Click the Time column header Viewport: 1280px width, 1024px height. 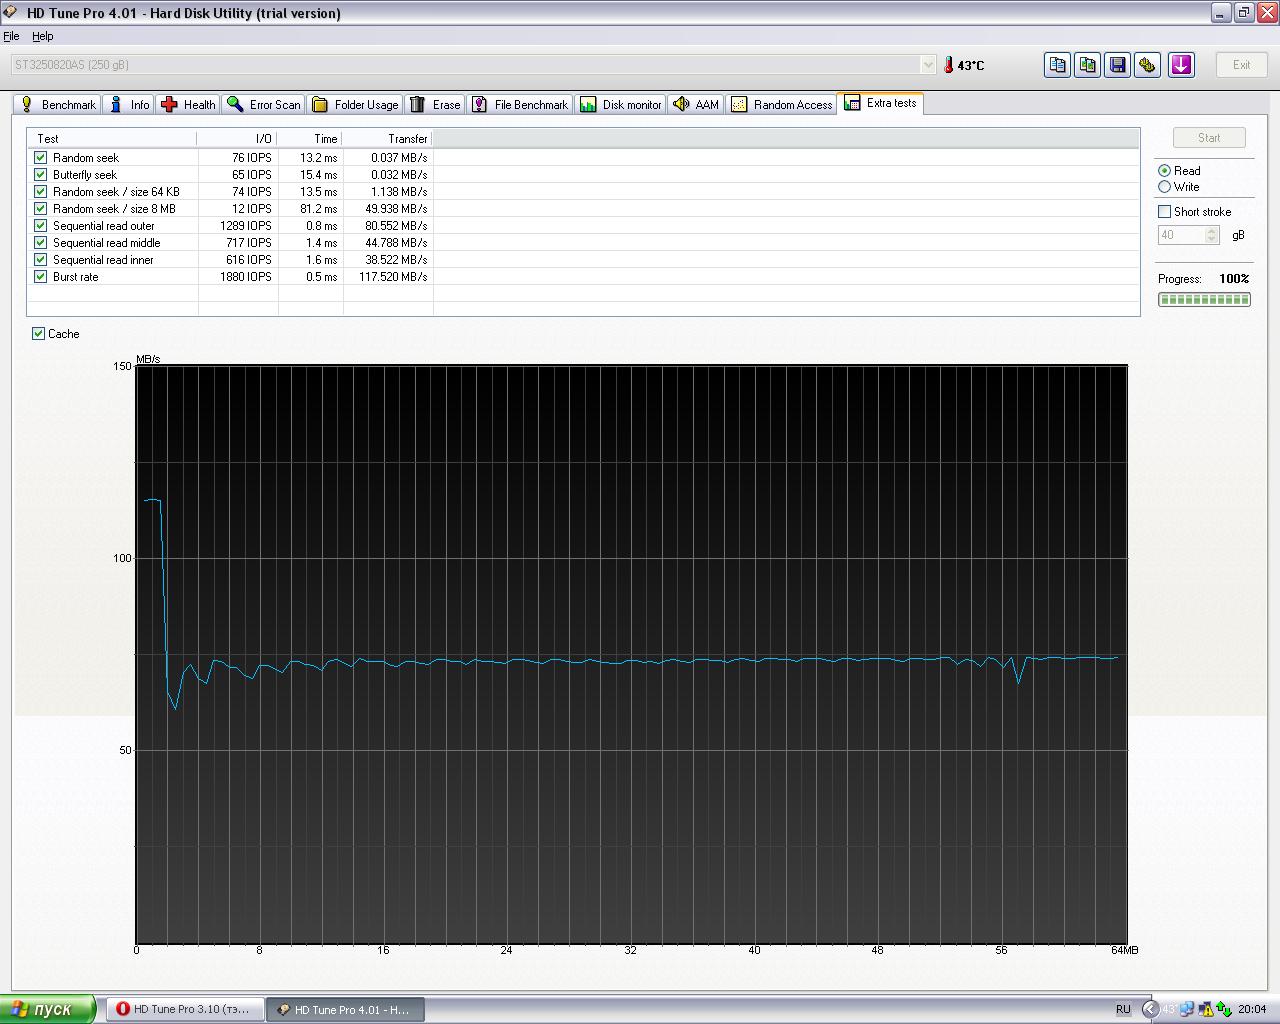click(x=310, y=139)
